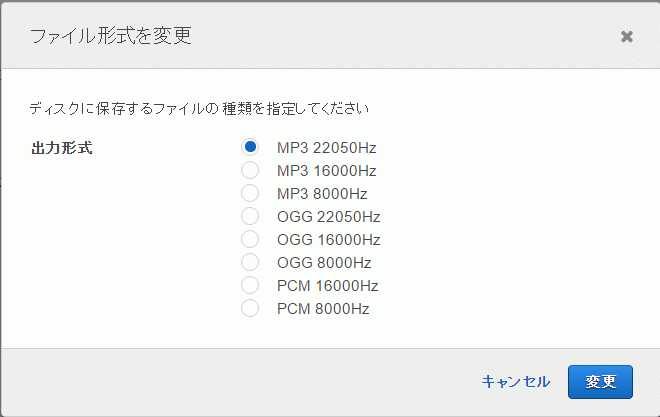The image size is (660, 417).
Task: Click the キャンセル link
Action: coord(516,382)
